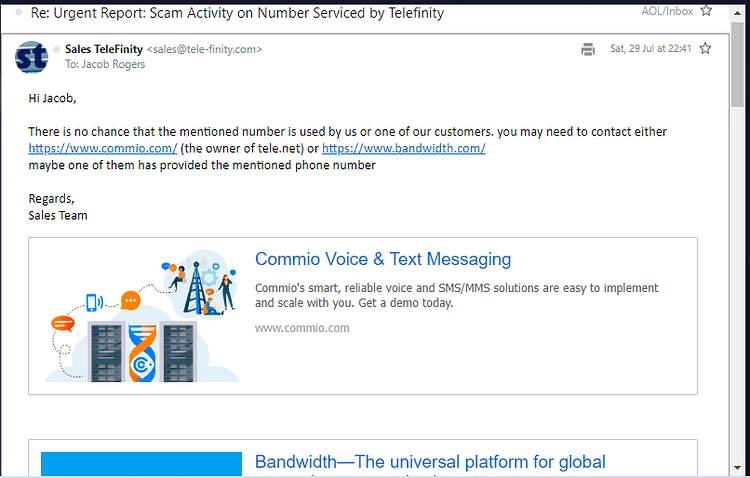Click the unread dot beside the subject
This screenshot has width=750, height=478.
coord(19,12)
